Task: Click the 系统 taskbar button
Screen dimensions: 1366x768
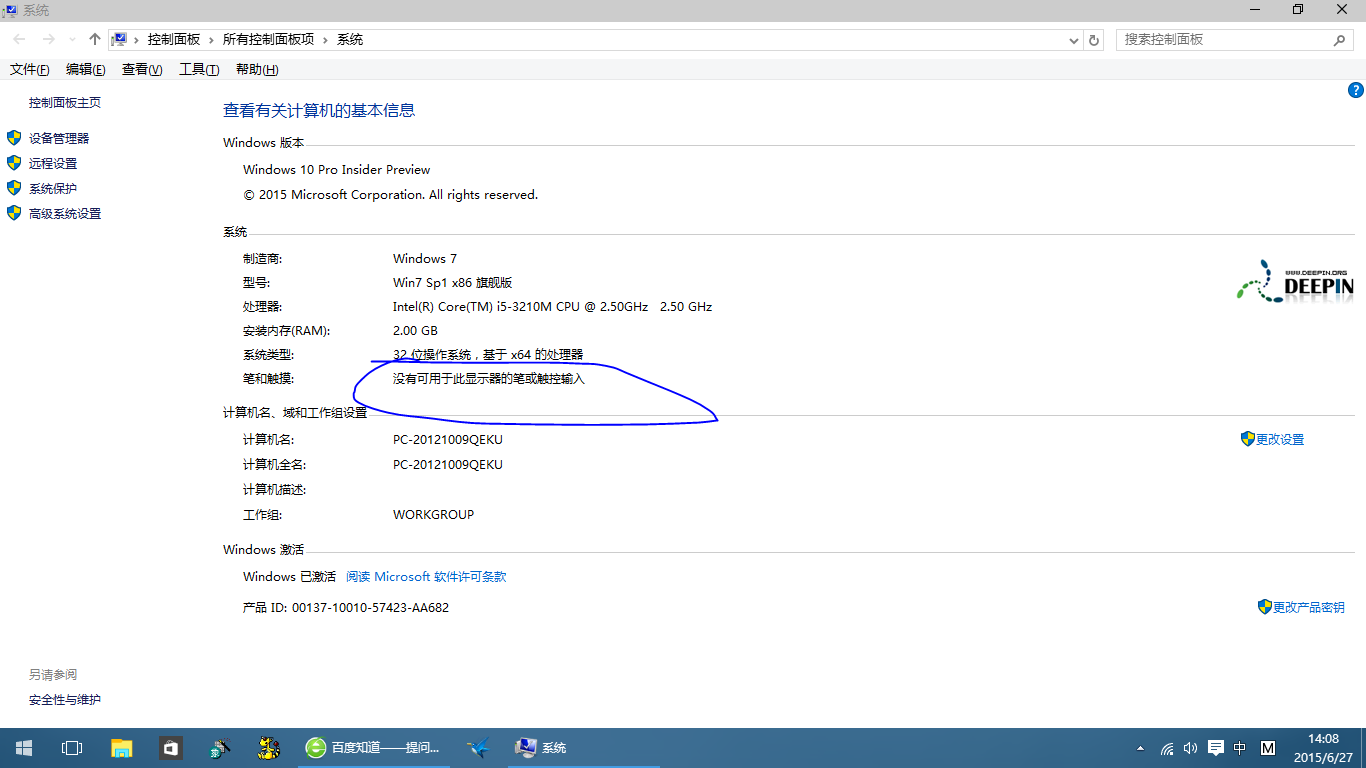Action: point(584,748)
